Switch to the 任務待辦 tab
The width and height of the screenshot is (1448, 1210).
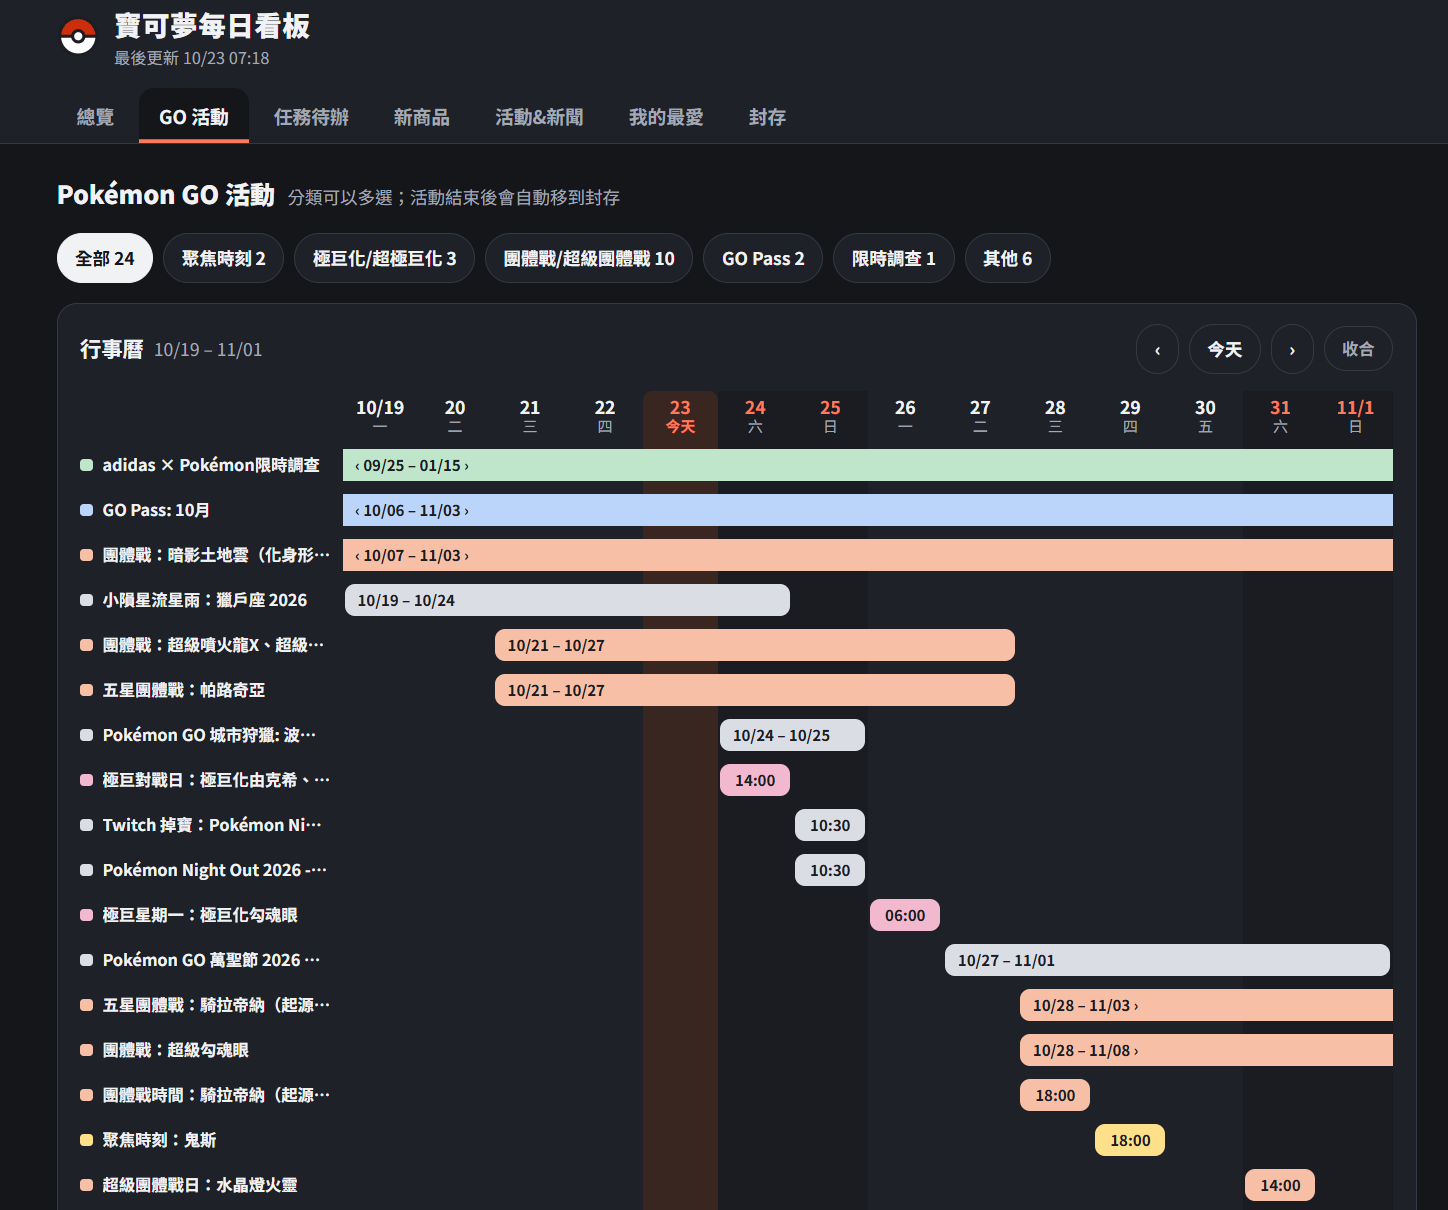[311, 117]
